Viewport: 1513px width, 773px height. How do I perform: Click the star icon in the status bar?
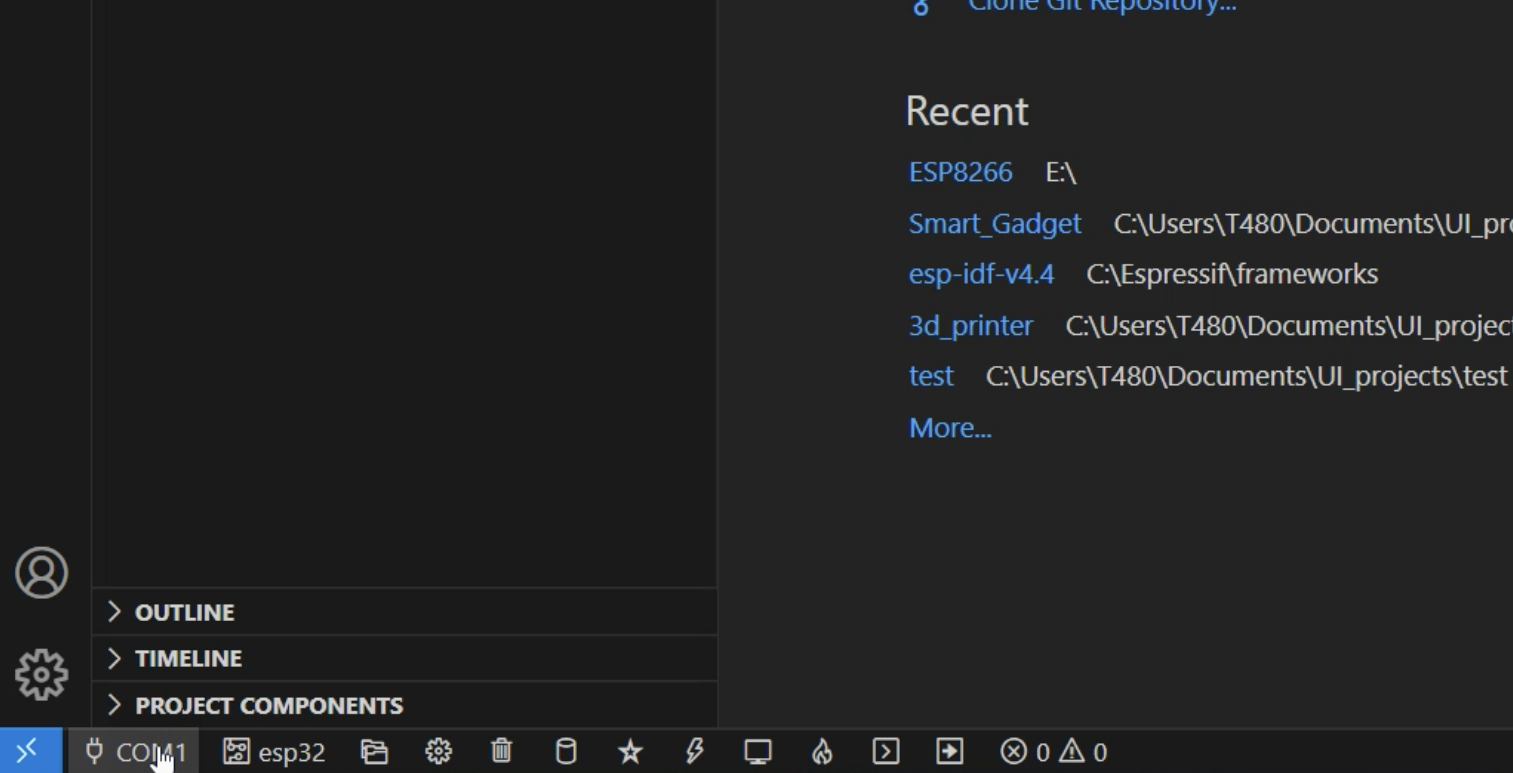630,752
